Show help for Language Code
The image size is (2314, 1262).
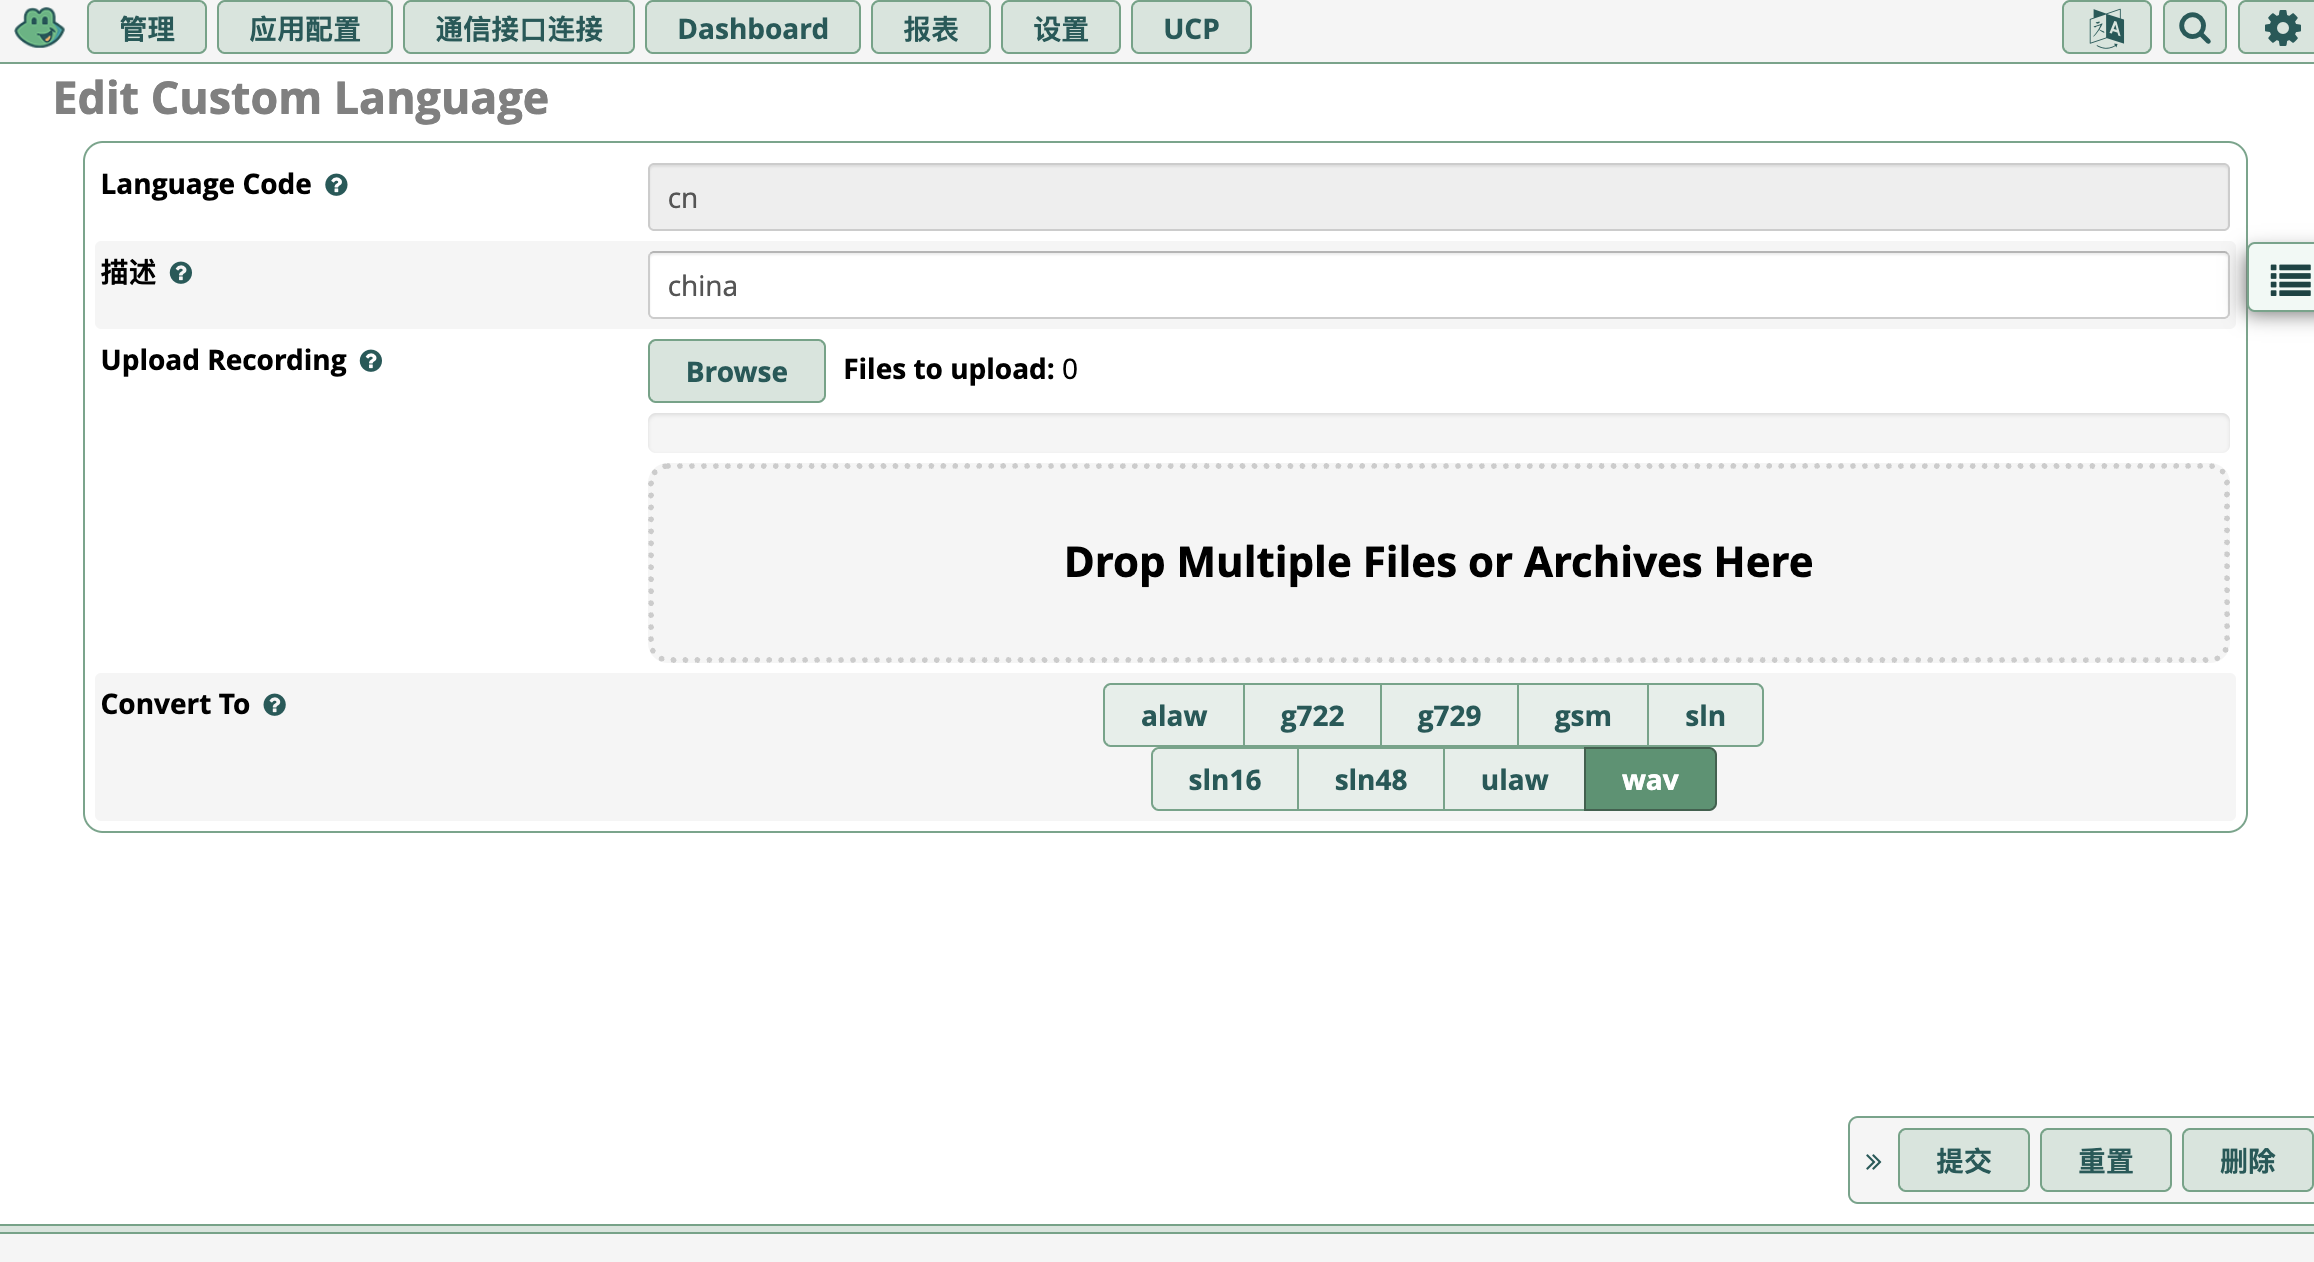coord(337,185)
